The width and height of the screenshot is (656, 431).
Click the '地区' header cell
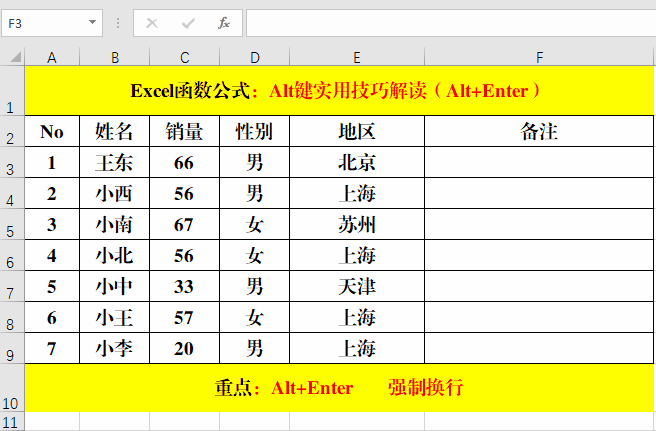point(357,131)
